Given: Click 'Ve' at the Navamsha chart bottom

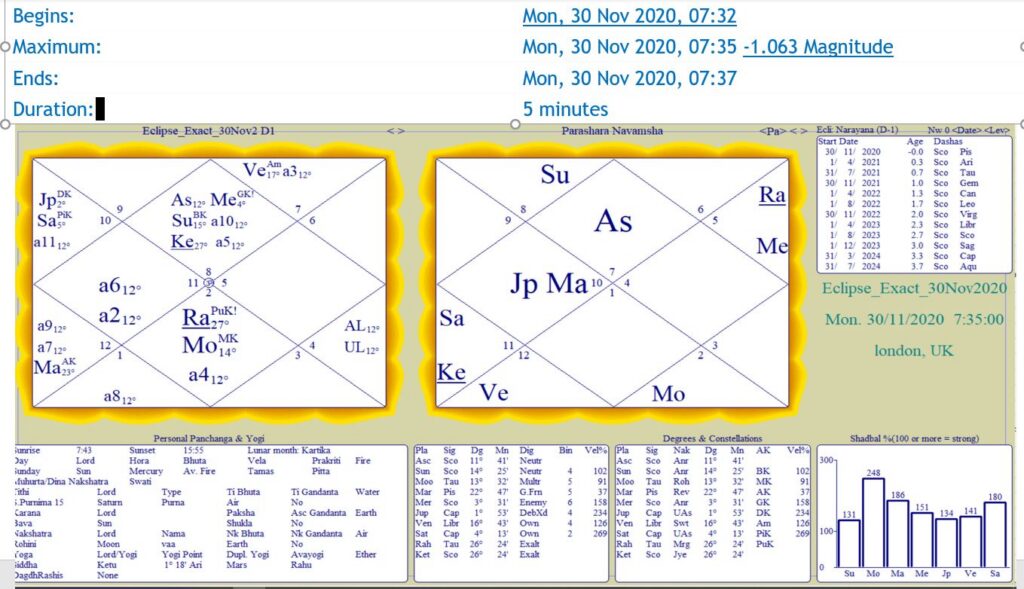Looking at the screenshot, I should pyautogui.click(x=493, y=392).
